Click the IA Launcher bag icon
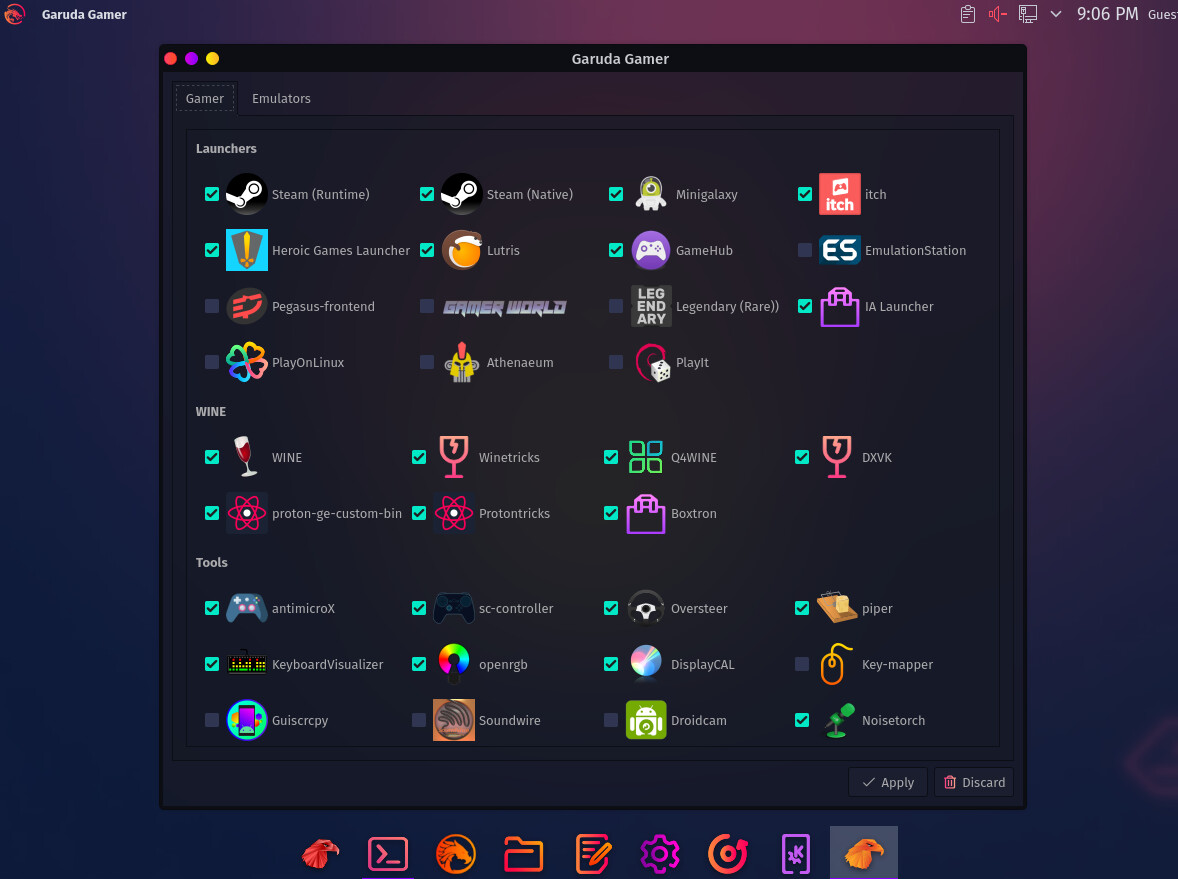 pos(839,307)
